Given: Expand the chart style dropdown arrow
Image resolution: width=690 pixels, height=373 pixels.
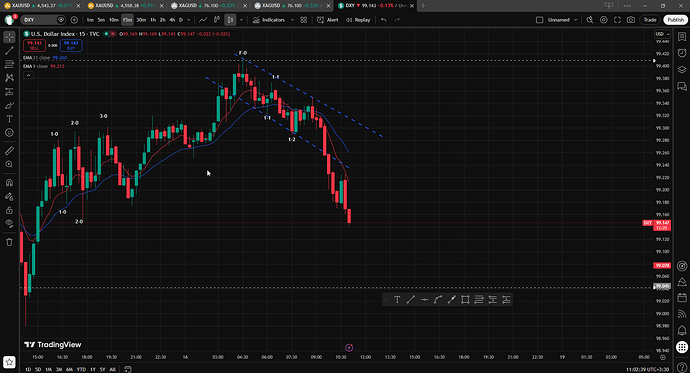Looking at the screenshot, I should [x=241, y=20].
